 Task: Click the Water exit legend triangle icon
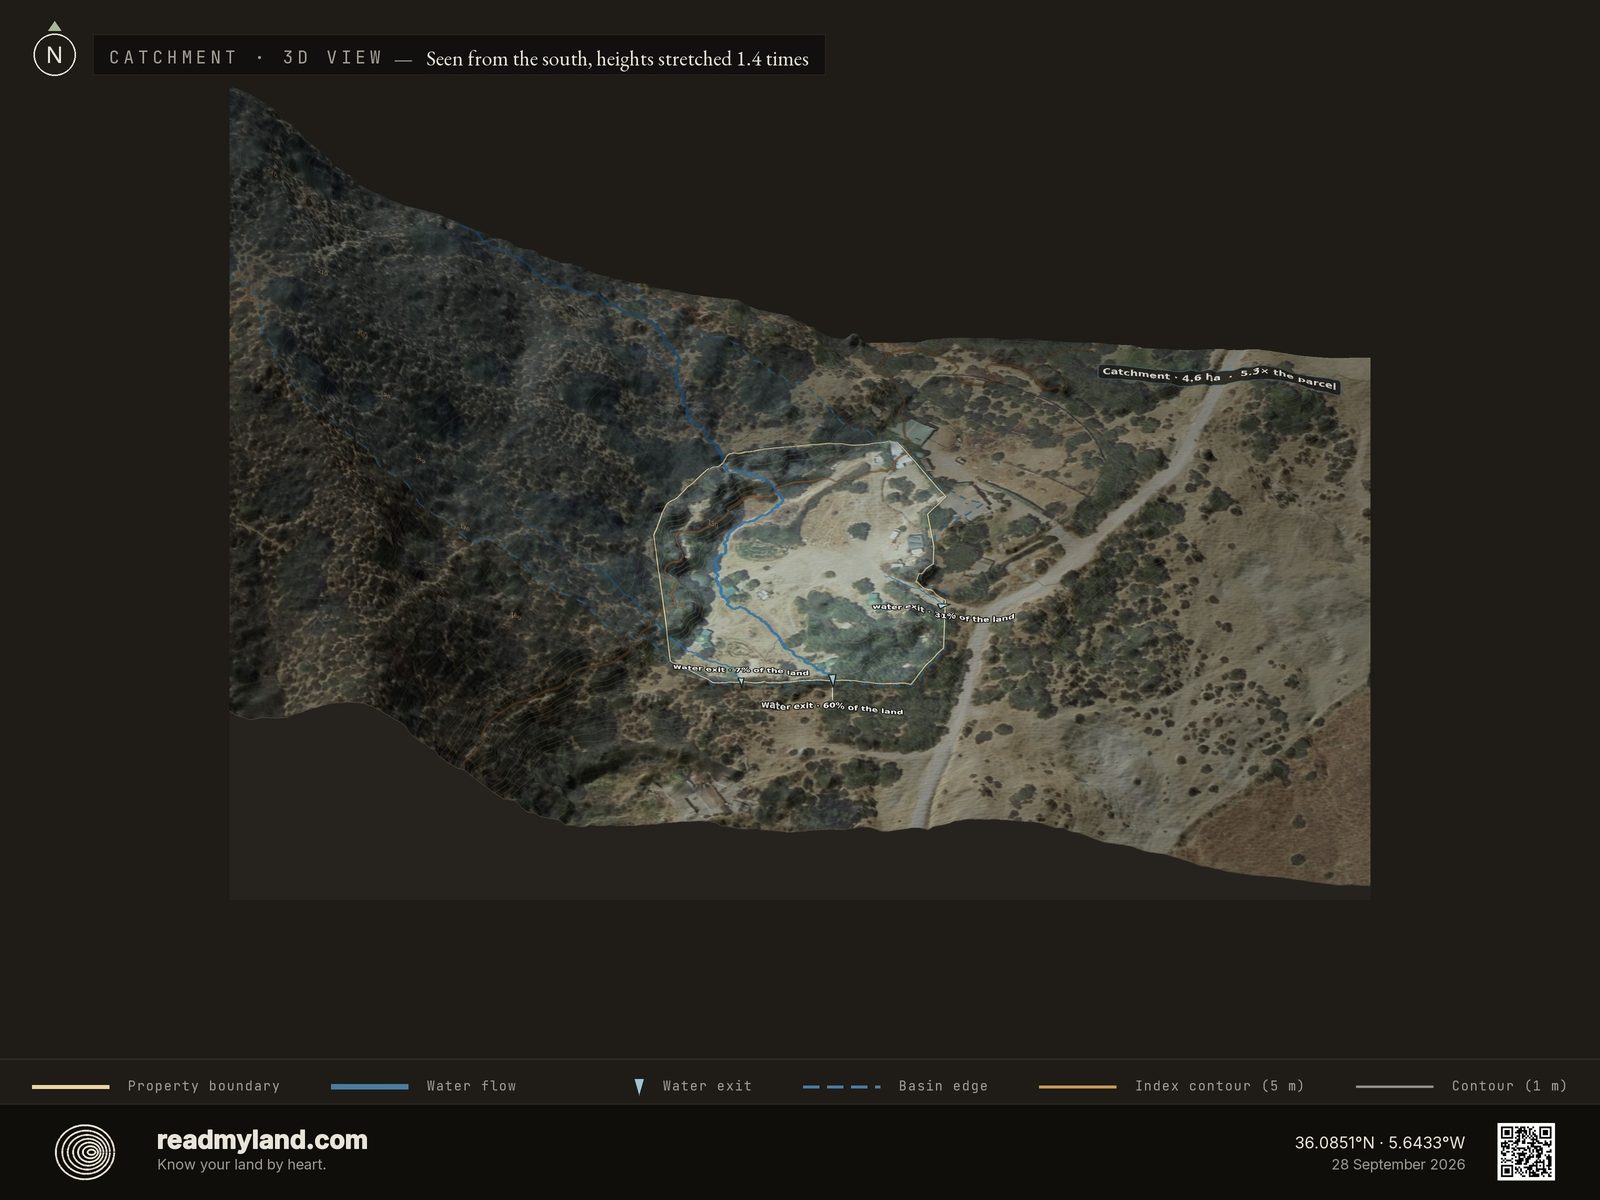click(x=639, y=1086)
